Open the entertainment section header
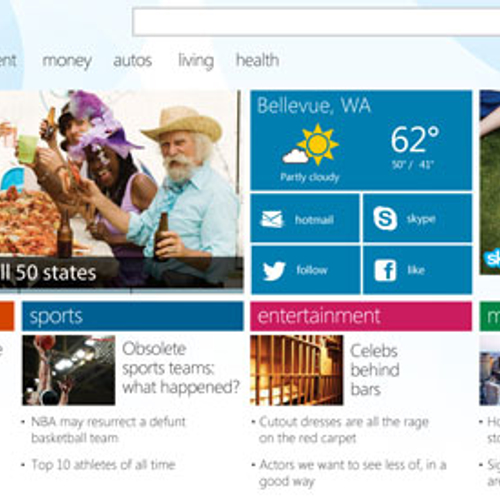Image resolution: width=500 pixels, height=500 pixels. tap(361, 316)
